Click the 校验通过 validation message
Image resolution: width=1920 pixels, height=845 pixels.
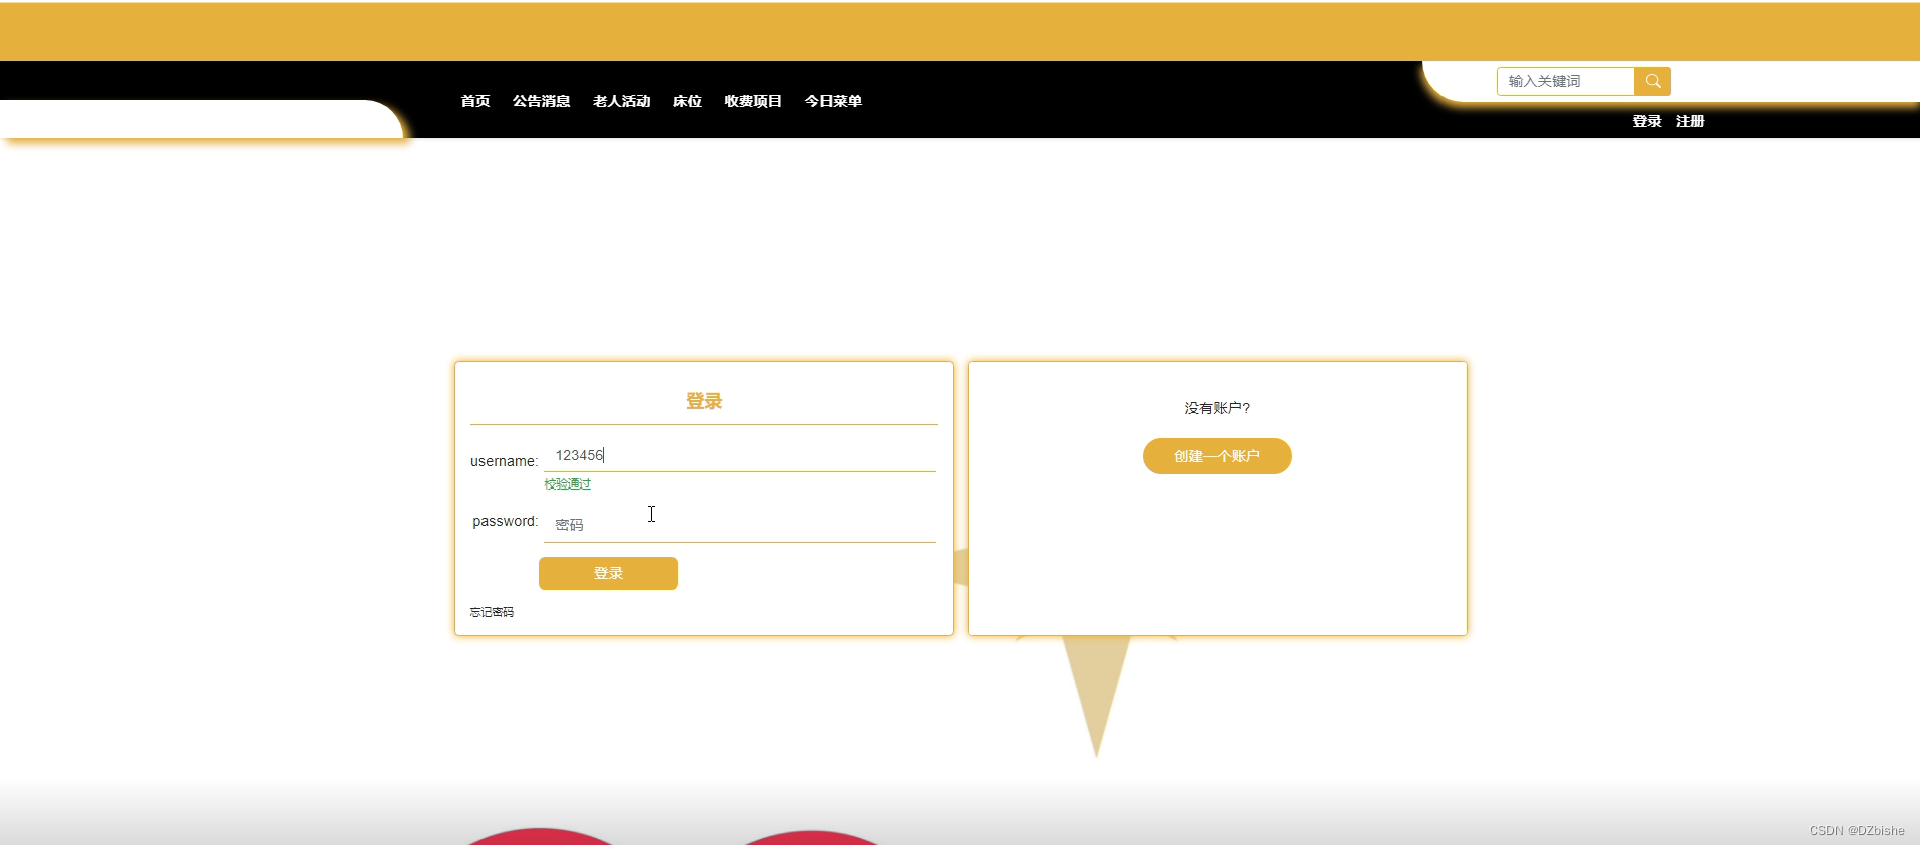pos(568,484)
